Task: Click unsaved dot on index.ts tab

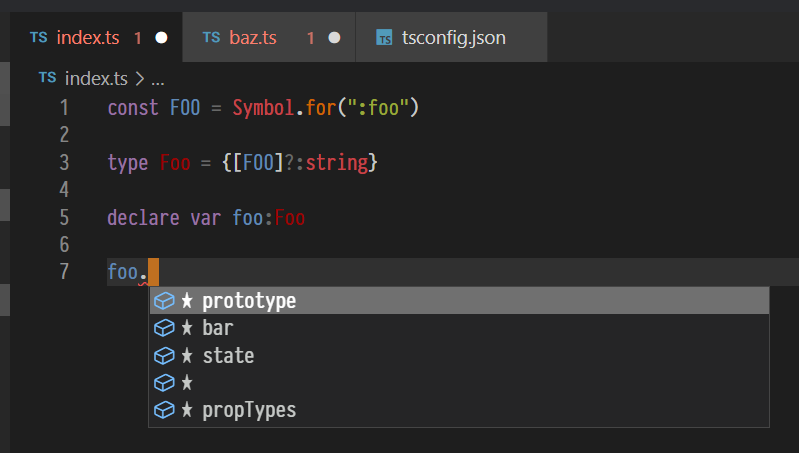Action: point(161,38)
